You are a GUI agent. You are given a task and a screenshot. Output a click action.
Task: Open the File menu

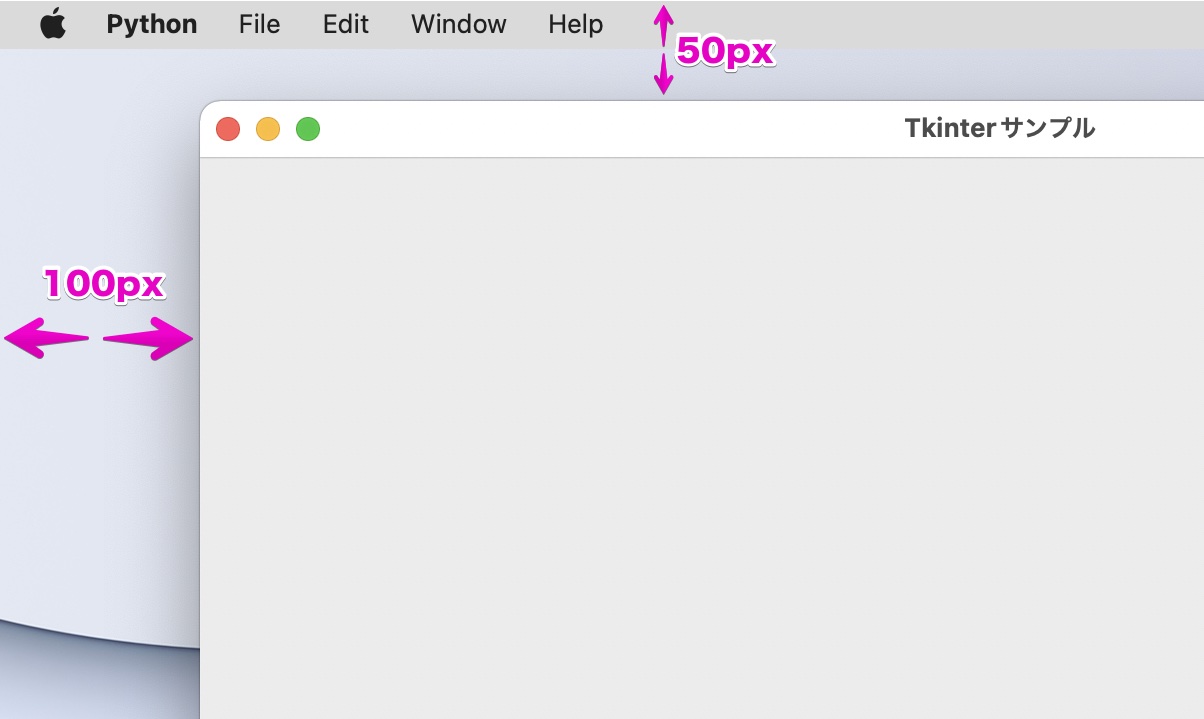click(x=259, y=23)
